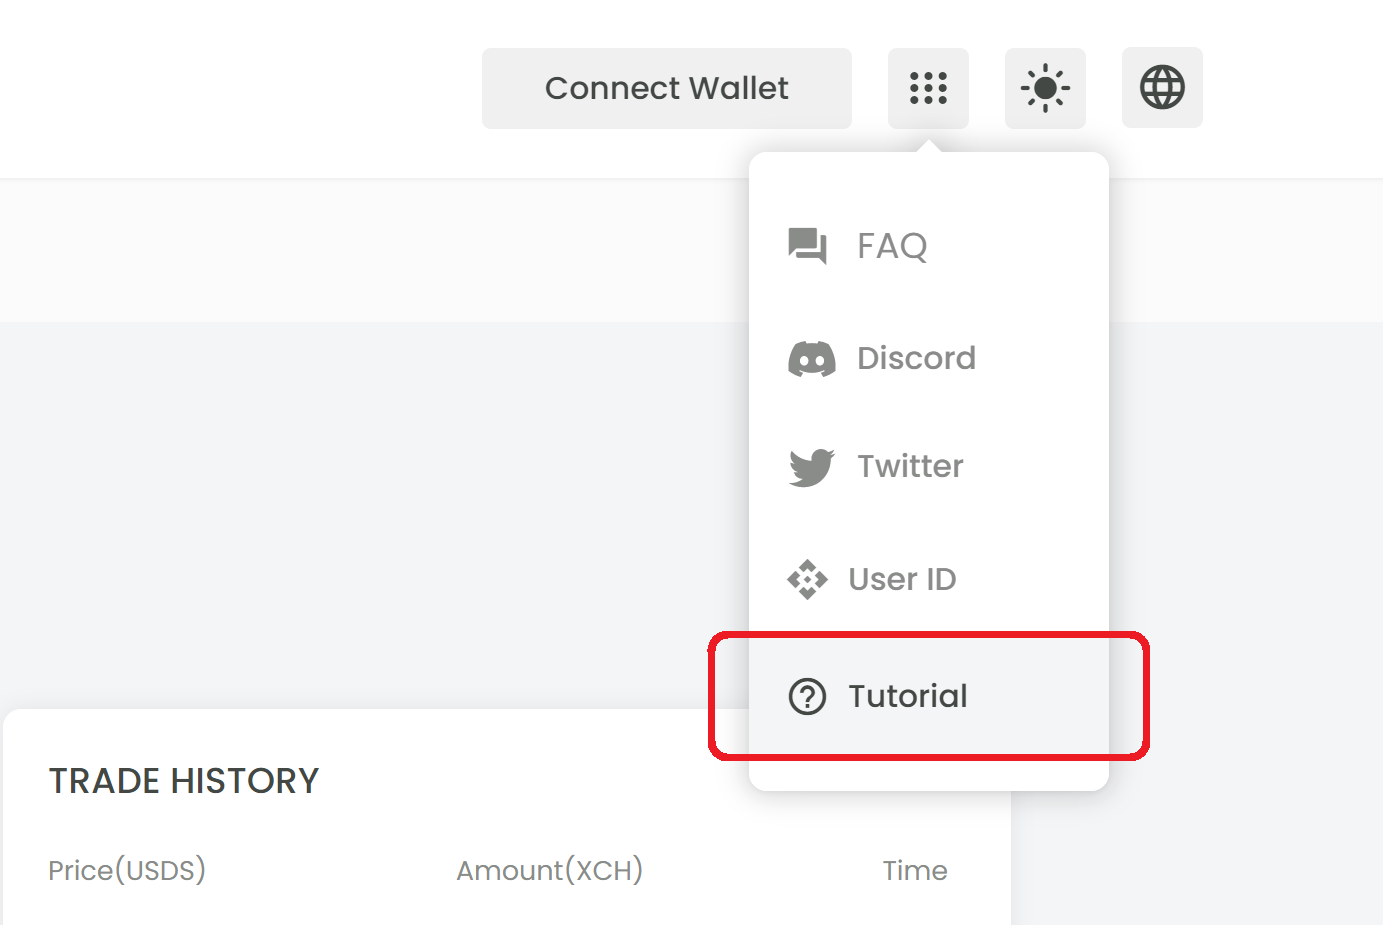Click the Price(USDS) column header
Viewport: 1383px width, 925px height.
pyautogui.click(x=127, y=870)
